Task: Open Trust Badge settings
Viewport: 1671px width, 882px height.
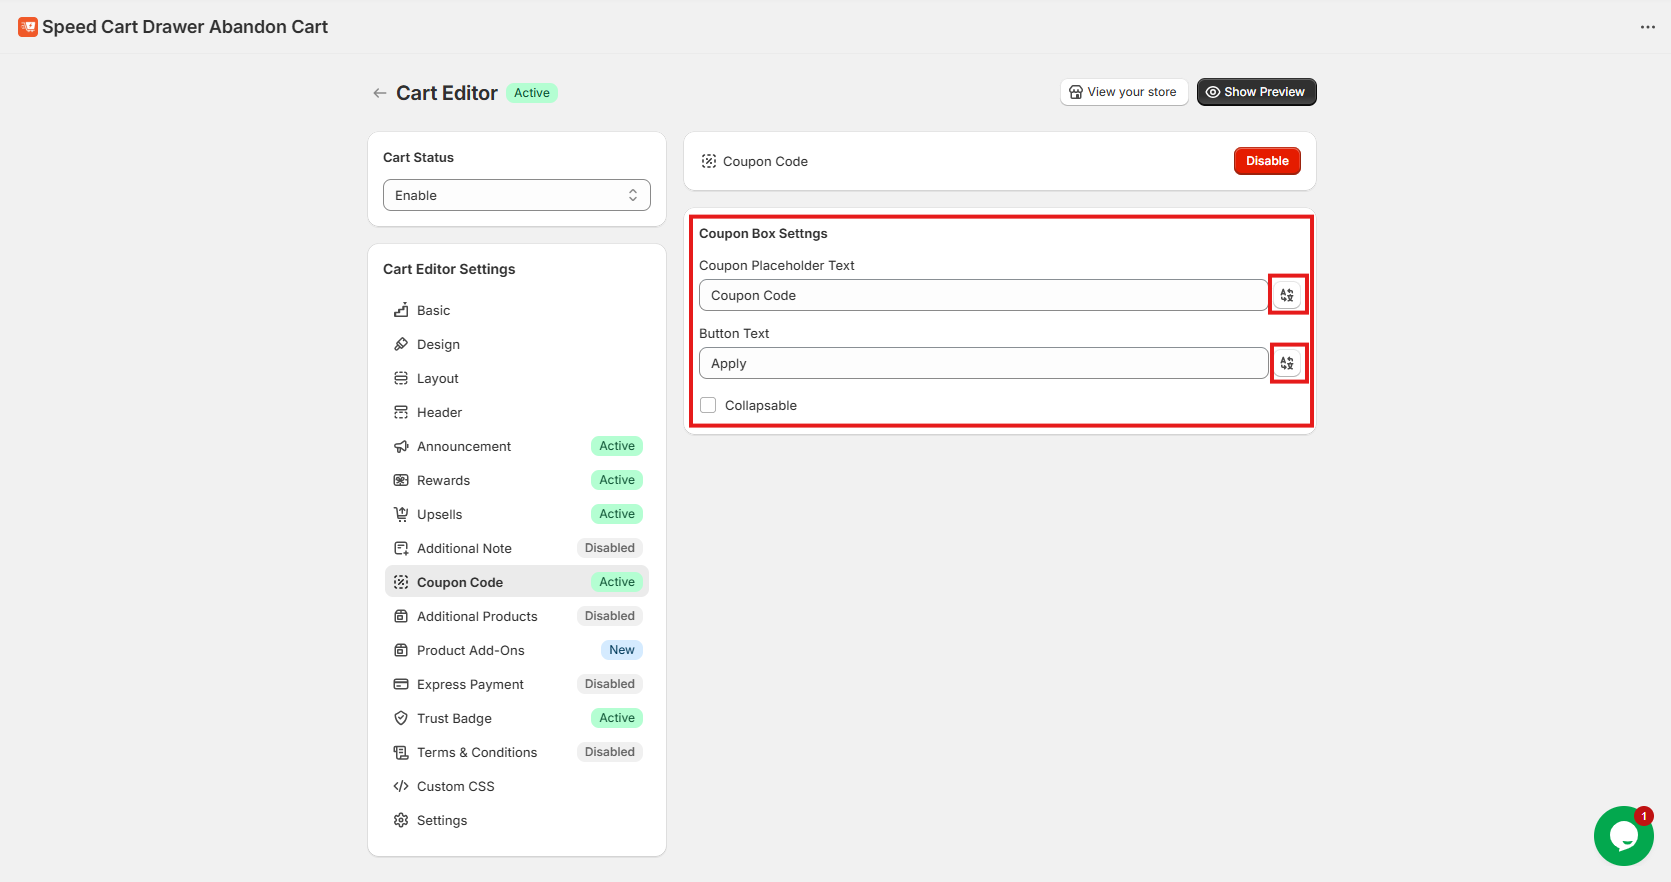Action: 454,718
